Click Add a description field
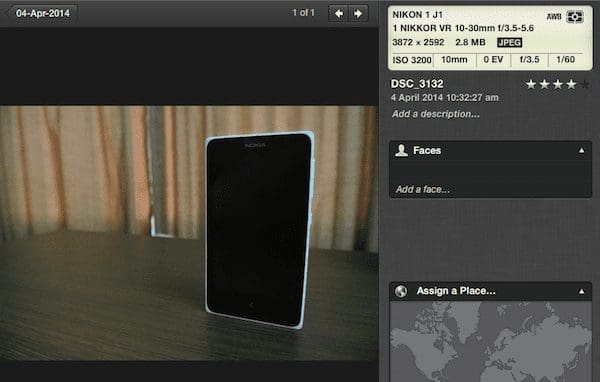600x382 pixels. pyautogui.click(x=435, y=114)
